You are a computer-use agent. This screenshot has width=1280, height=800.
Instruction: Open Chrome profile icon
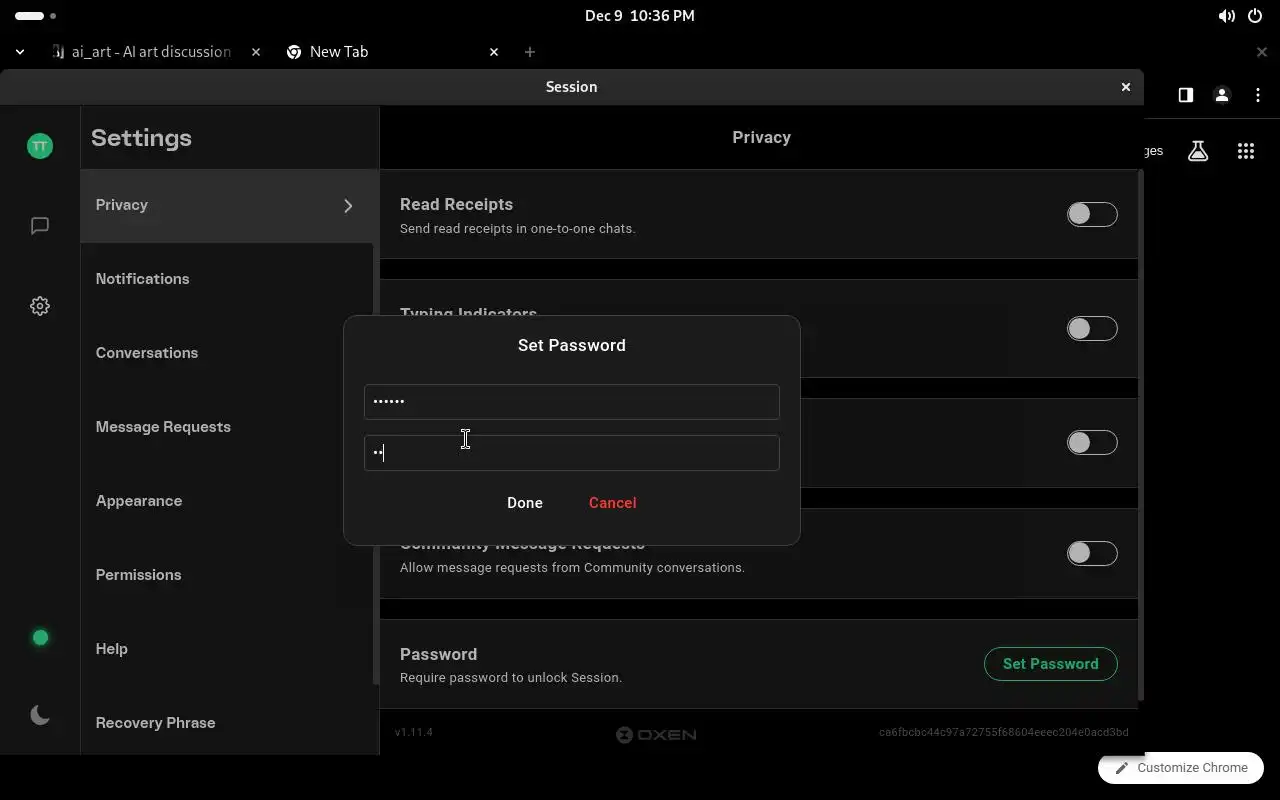click(x=1221, y=95)
